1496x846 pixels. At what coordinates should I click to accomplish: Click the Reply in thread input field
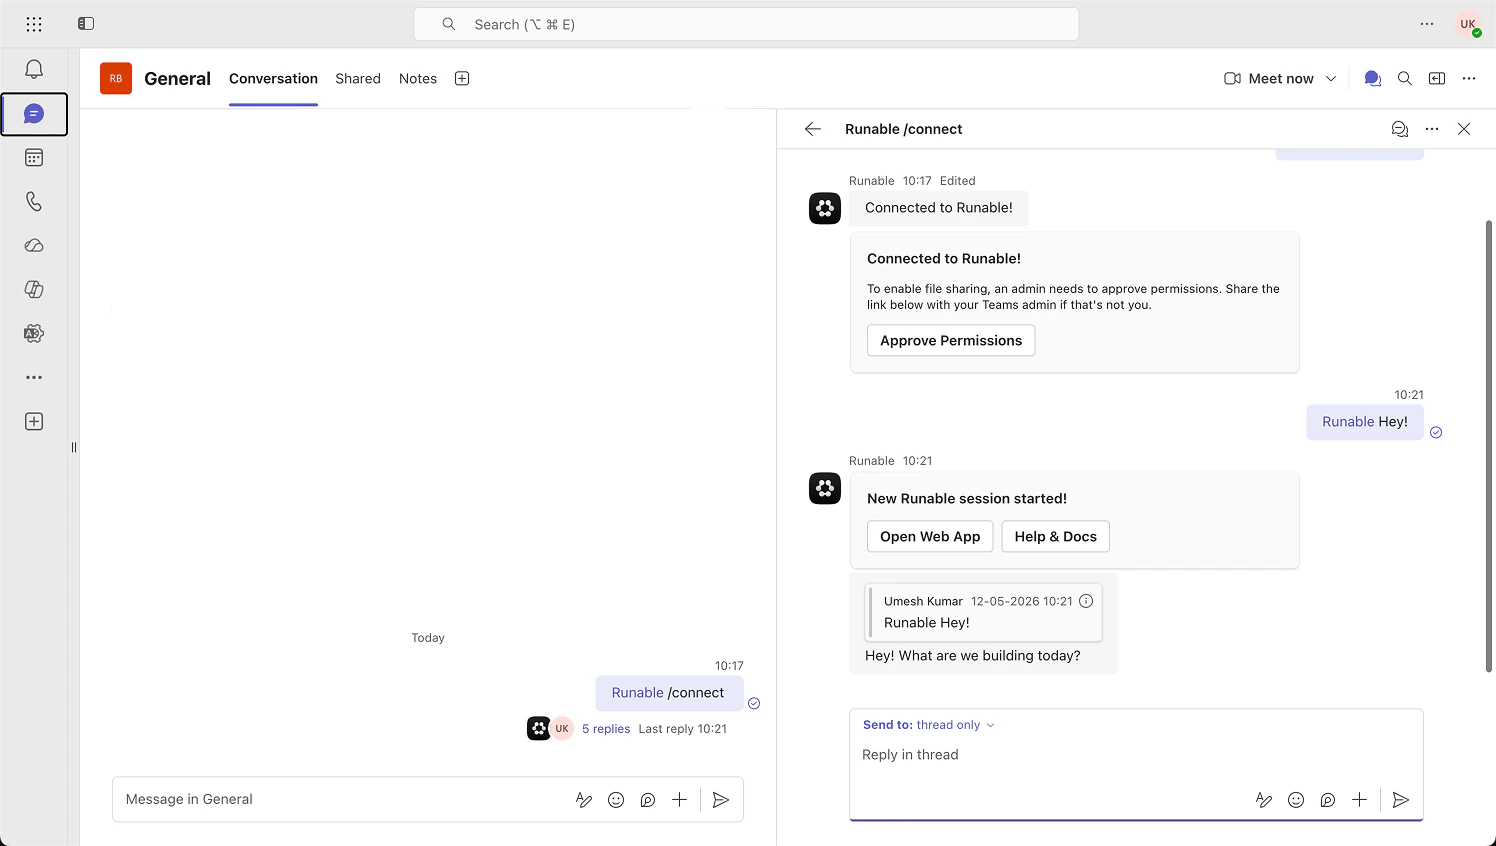tap(1135, 755)
